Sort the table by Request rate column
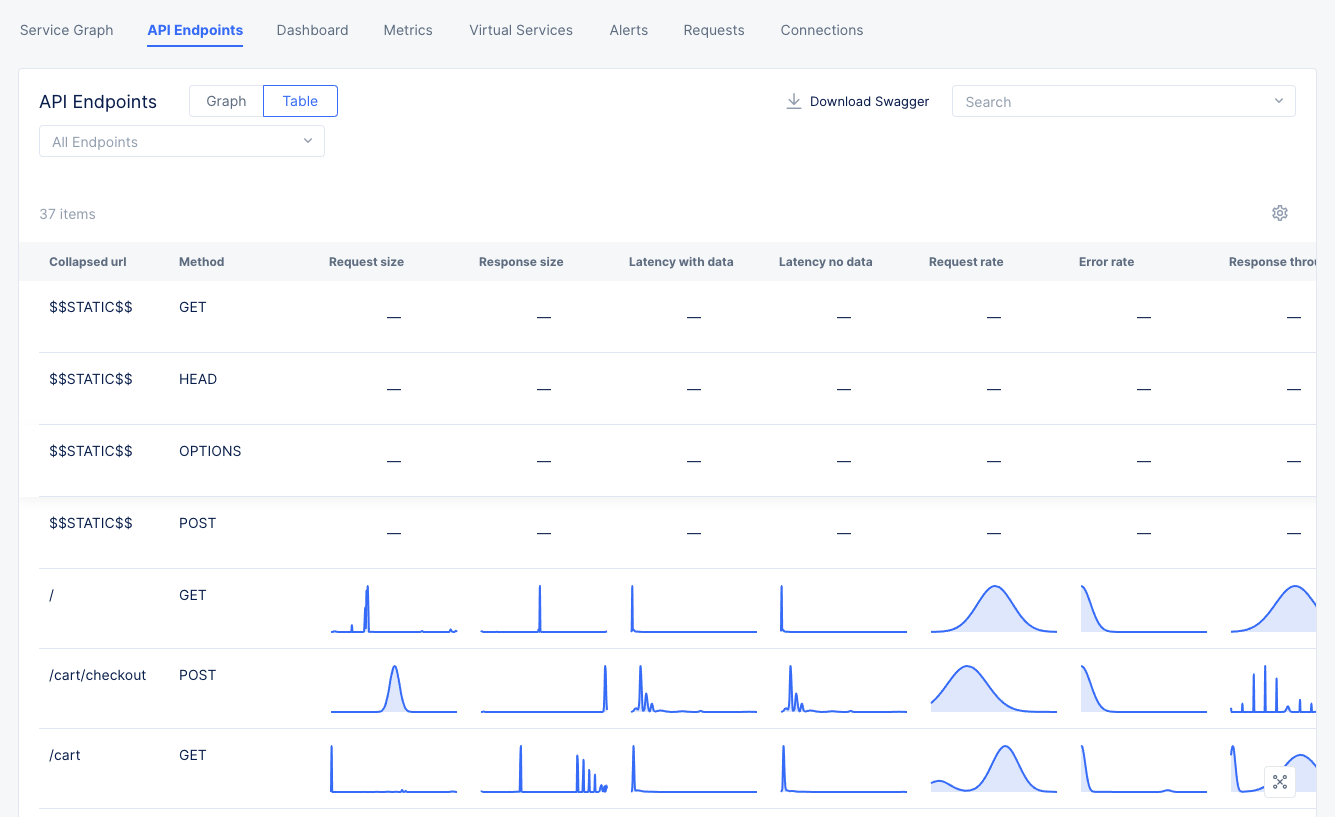The width and height of the screenshot is (1335, 817). tap(966, 261)
